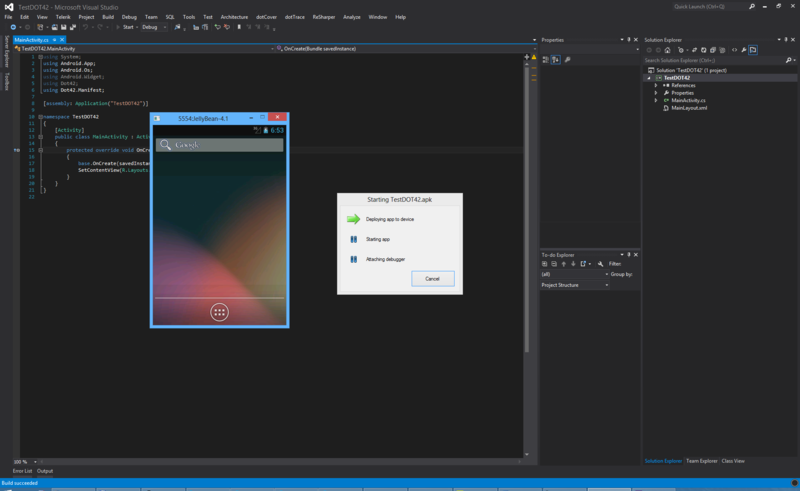Toggle Alphabetical sort in Properties panel
The width and height of the screenshot is (800, 491).
[556, 60]
